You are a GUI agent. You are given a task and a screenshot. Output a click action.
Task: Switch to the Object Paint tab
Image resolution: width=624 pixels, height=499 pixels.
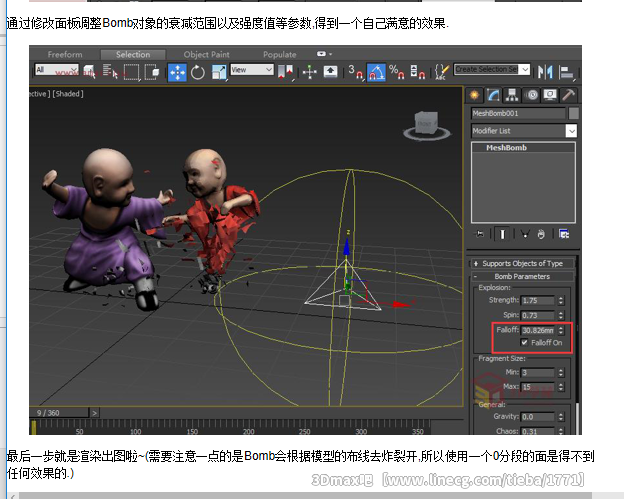tap(206, 55)
